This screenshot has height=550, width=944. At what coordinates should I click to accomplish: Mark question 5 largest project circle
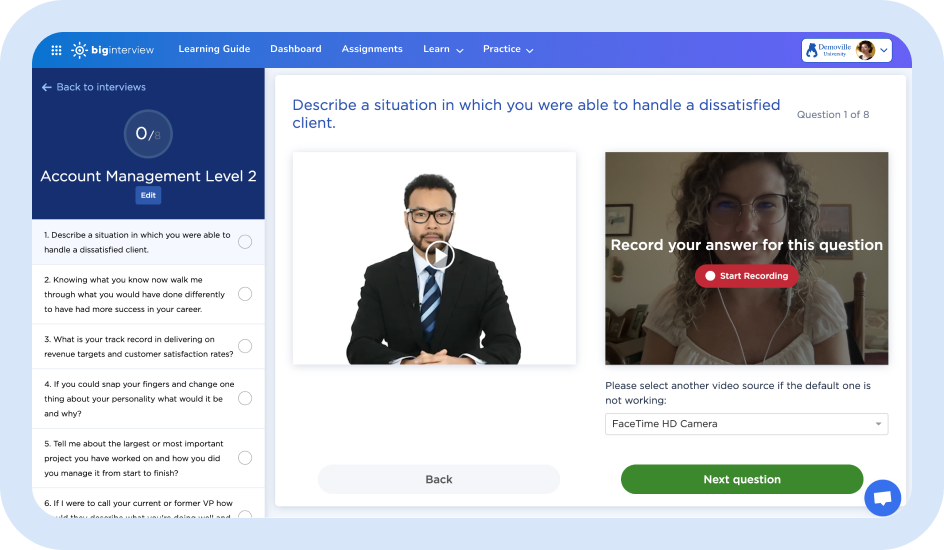[245, 458]
